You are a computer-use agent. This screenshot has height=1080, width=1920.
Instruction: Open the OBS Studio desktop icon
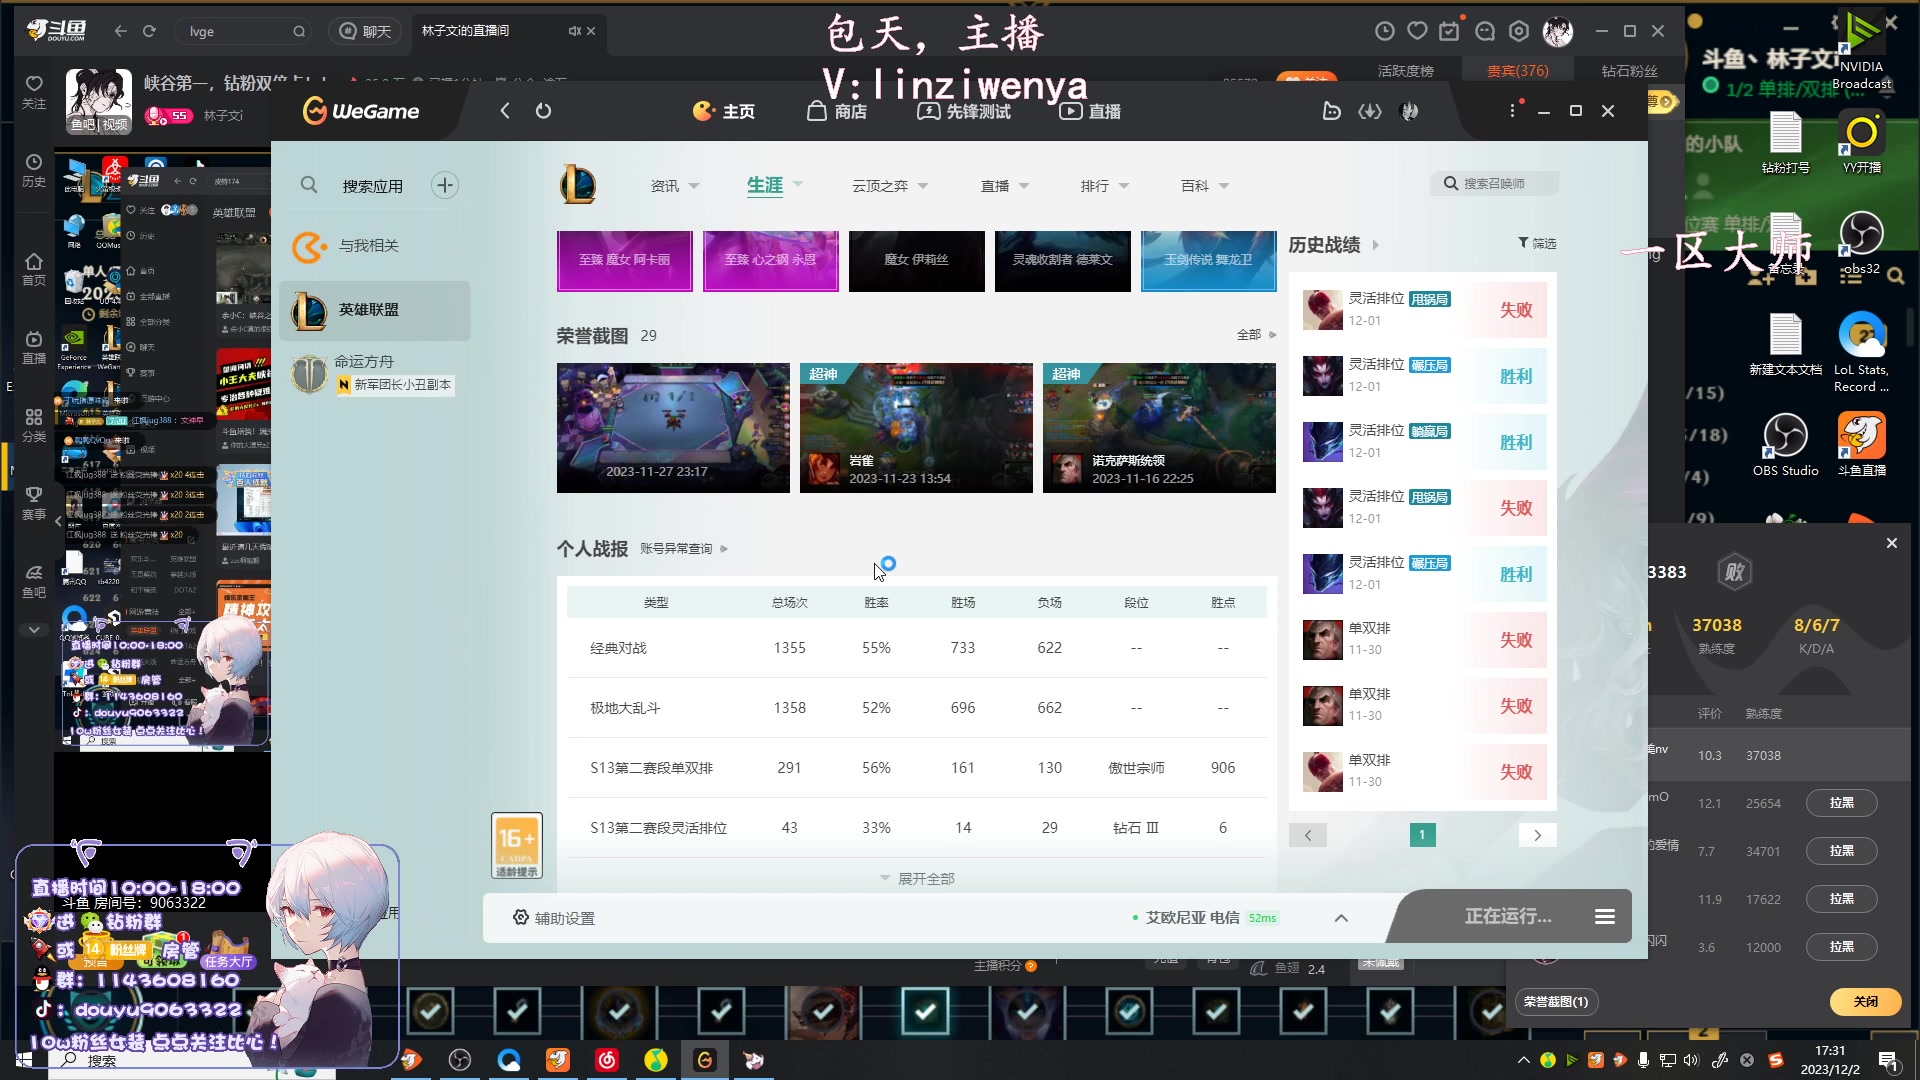[1785, 445]
